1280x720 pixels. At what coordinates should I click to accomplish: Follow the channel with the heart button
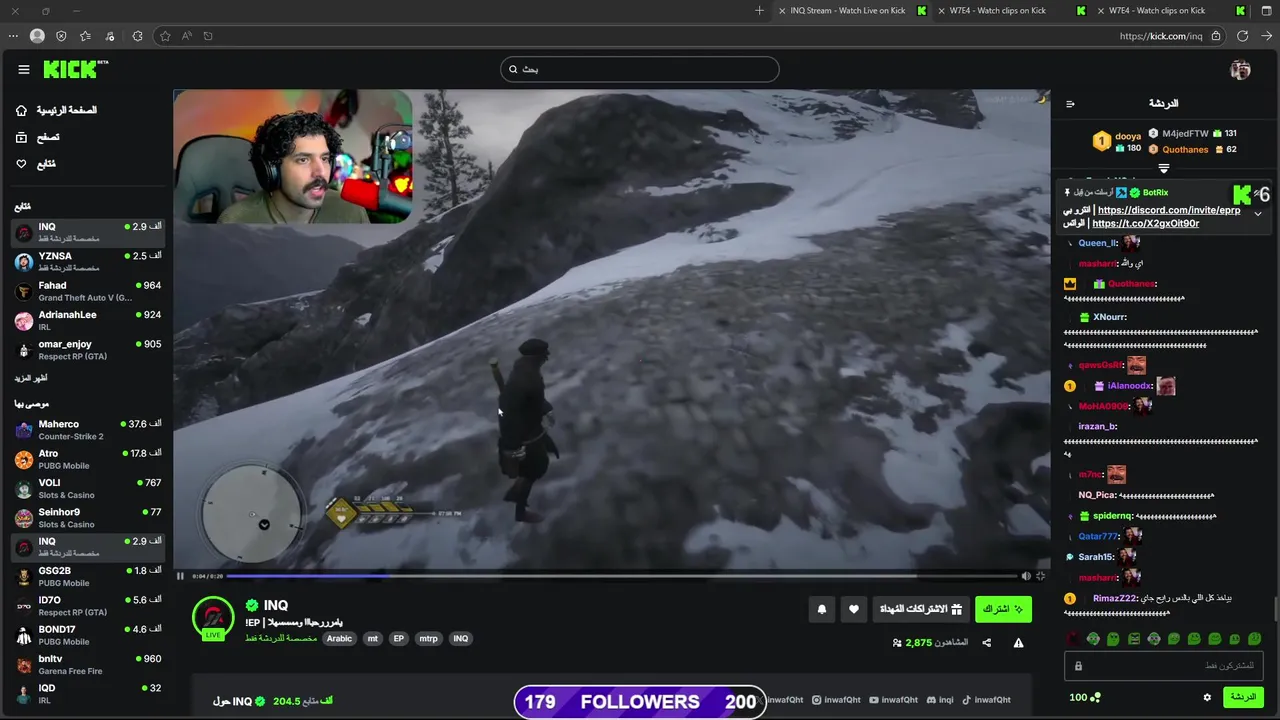tap(853, 609)
